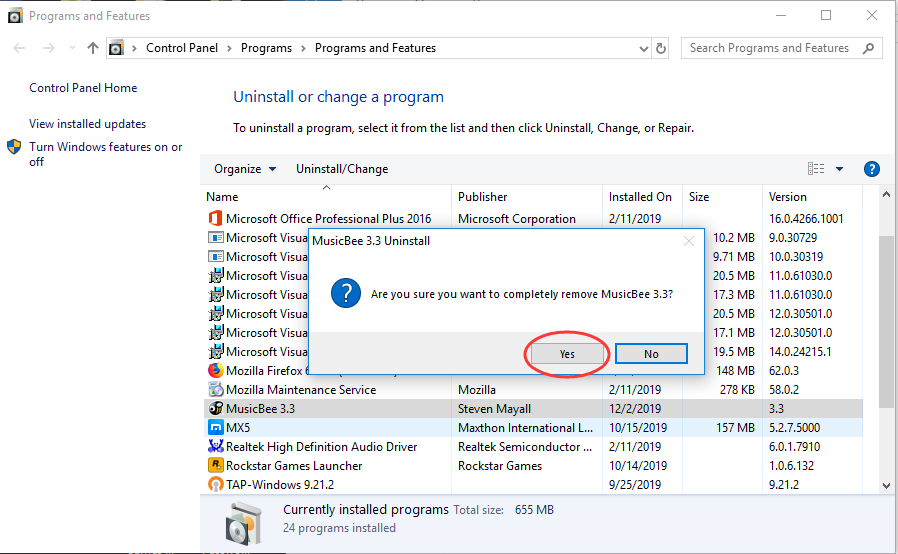Click the Rockstar Games Launcher name
898x554 pixels.
(294, 465)
